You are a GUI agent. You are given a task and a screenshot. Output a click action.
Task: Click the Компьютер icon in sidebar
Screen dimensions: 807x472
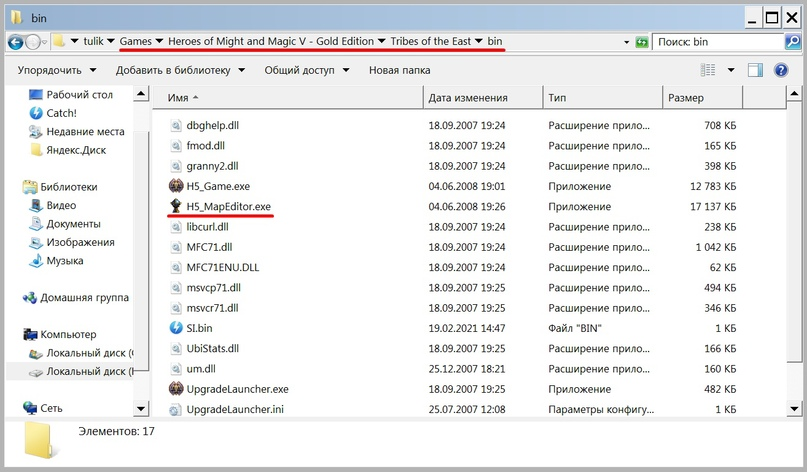coord(30,335)
